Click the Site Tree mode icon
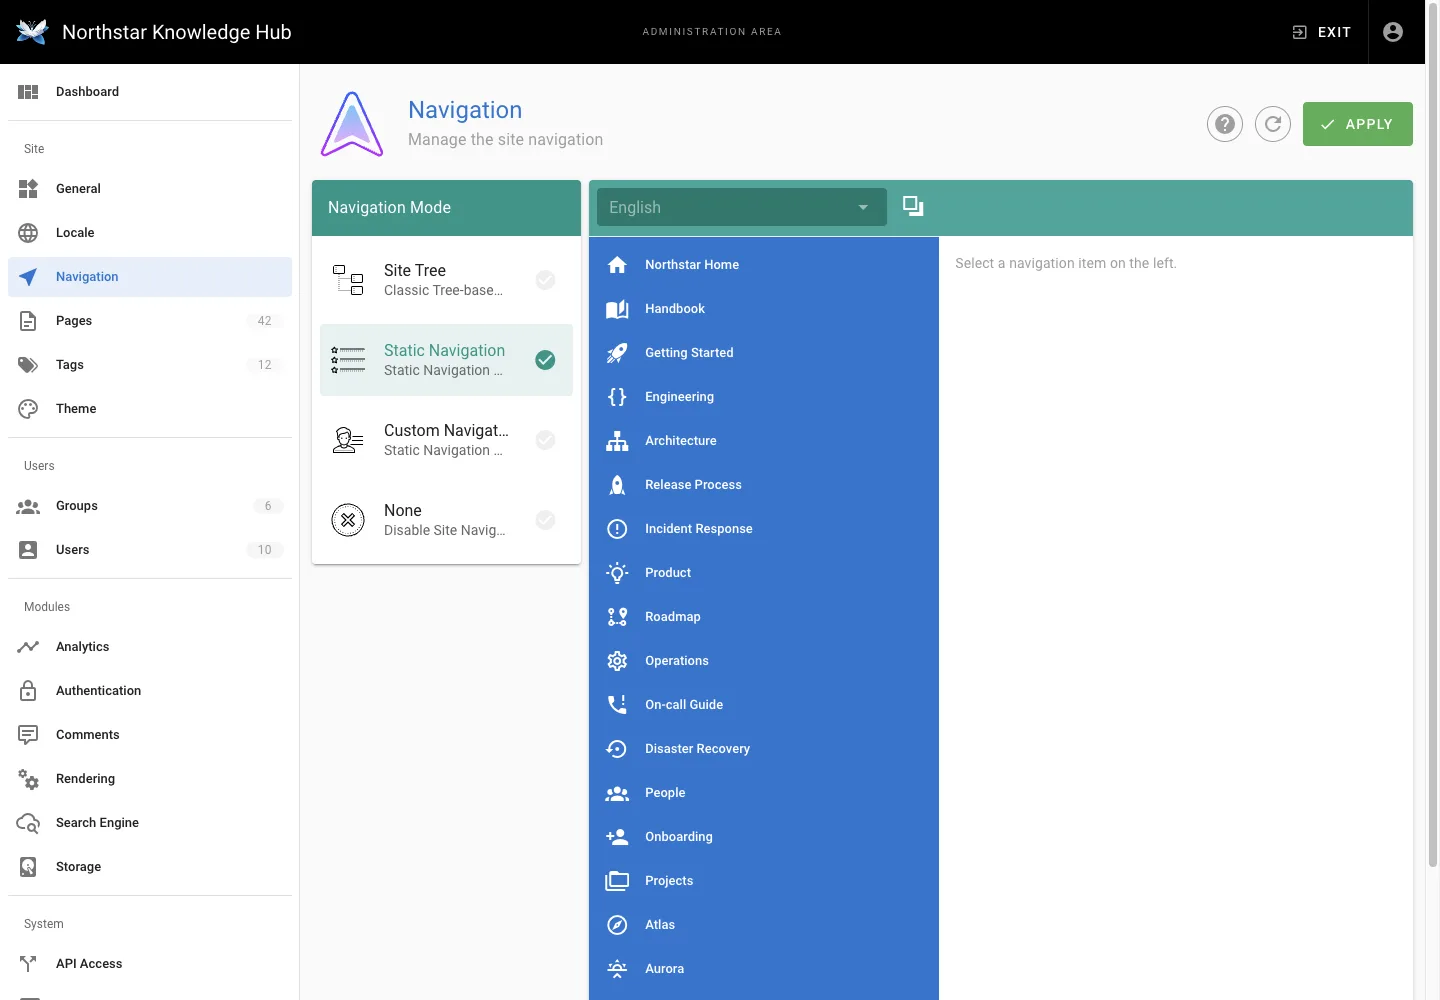Screen dimensions: 1440x1000 coord(348,280)
